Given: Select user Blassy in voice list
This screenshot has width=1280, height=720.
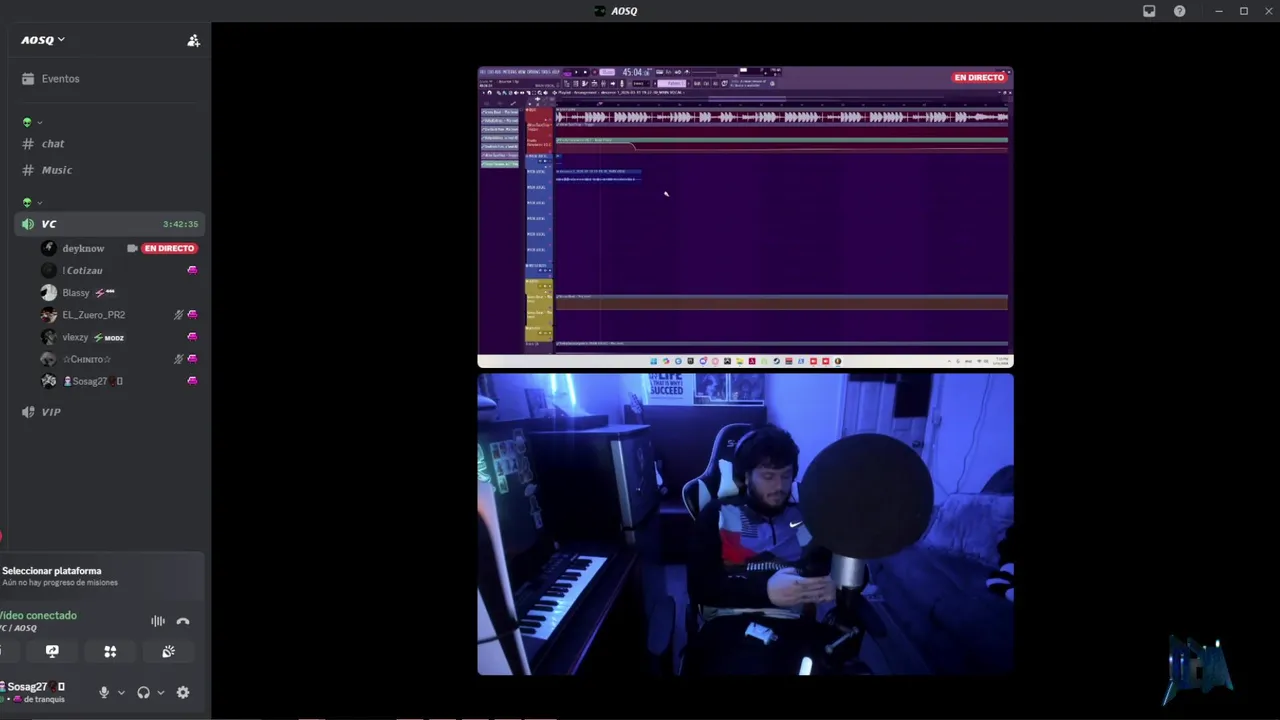Looking at the screenshot, I should (x=76, y=293).
